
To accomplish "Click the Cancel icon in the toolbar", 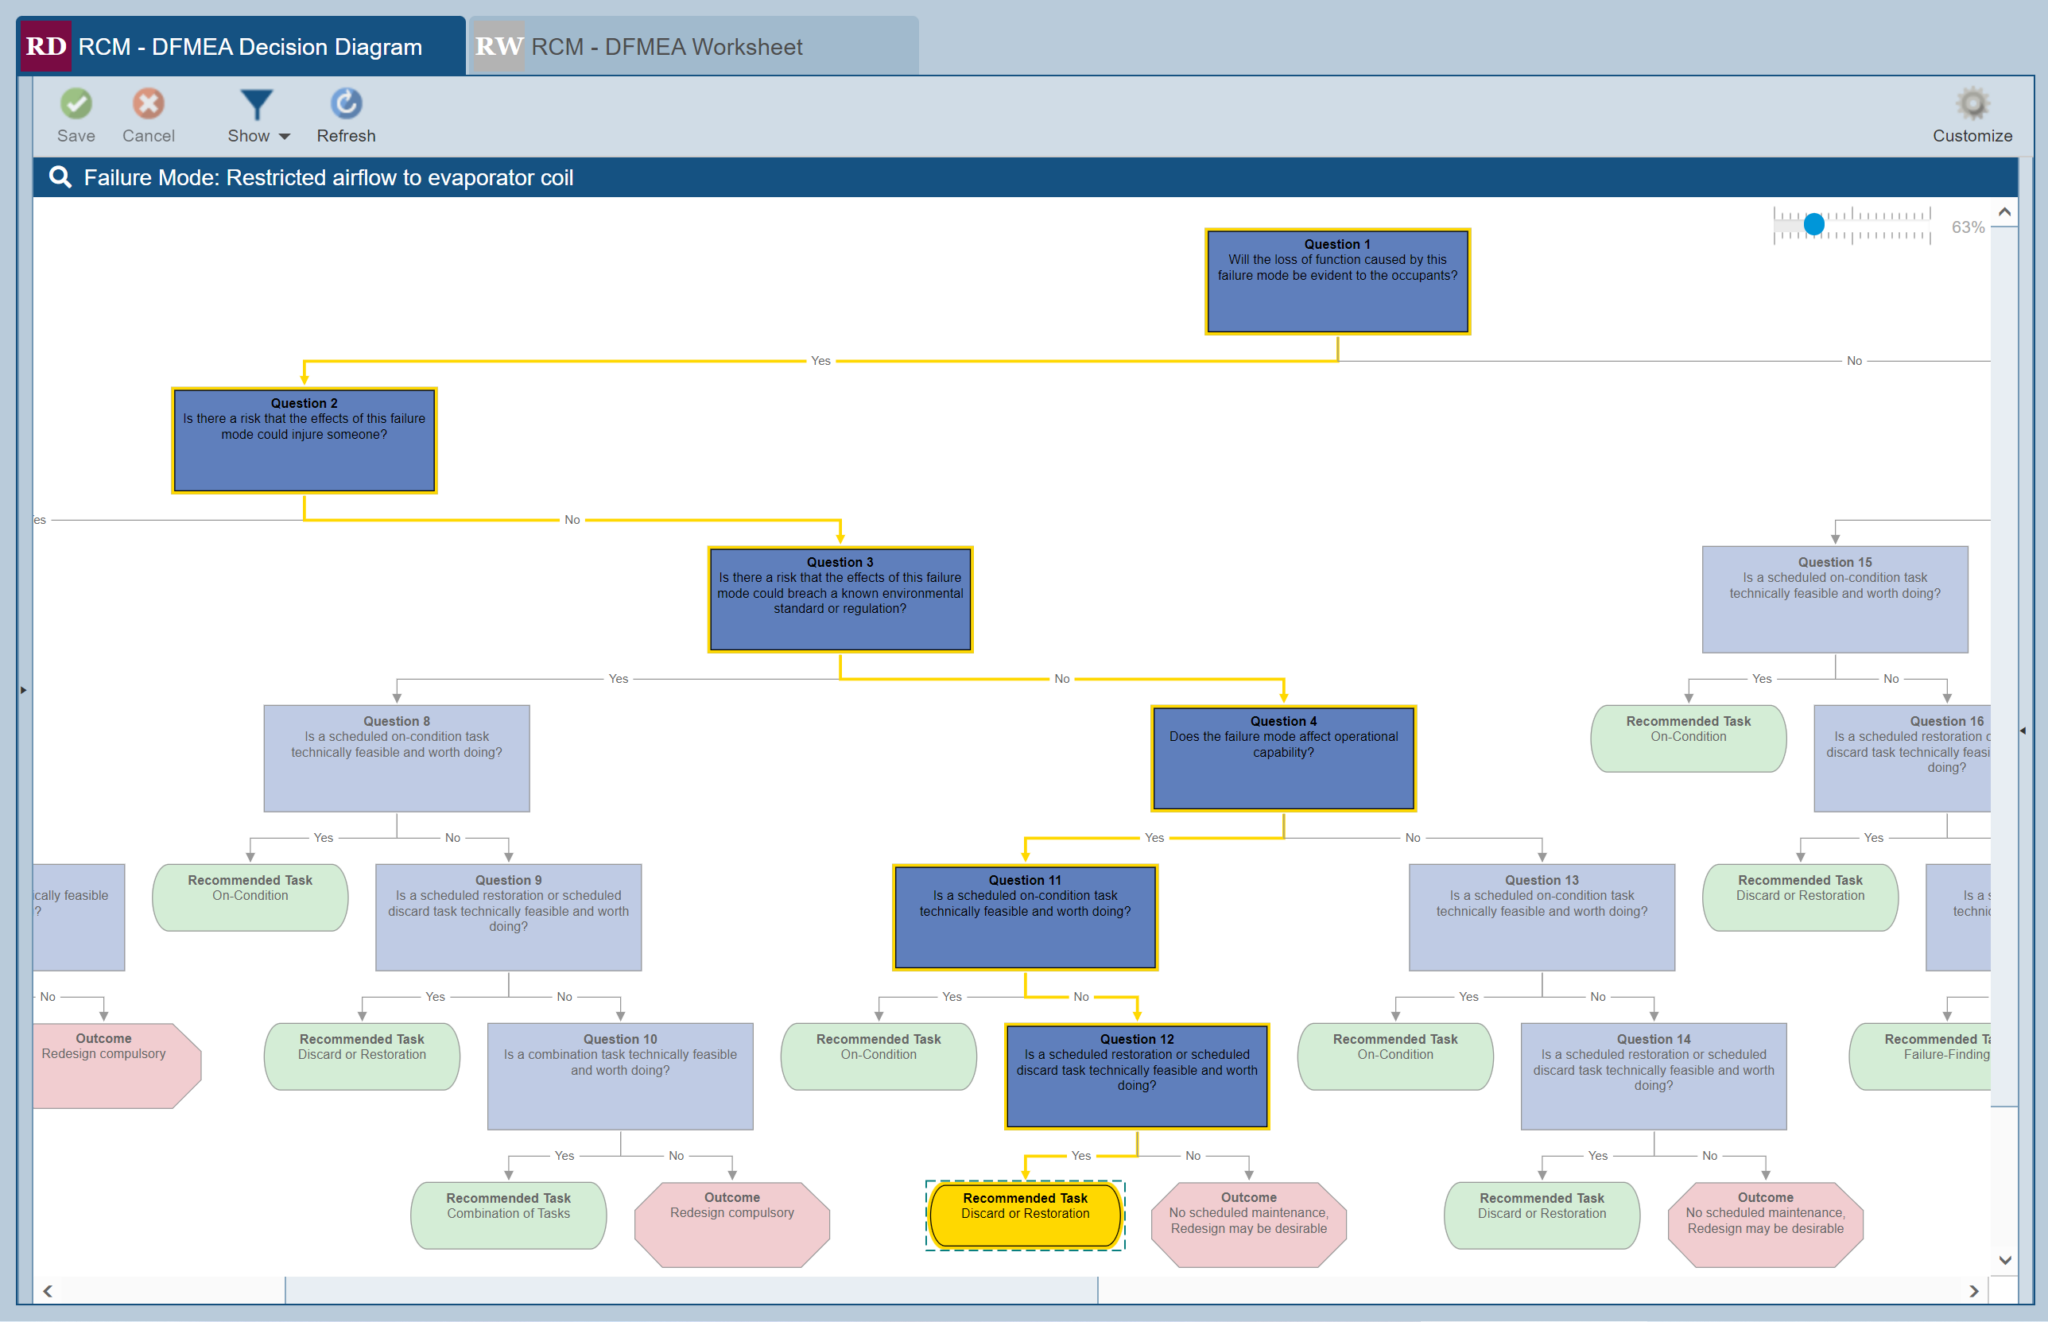I will [x=147, y=103].
